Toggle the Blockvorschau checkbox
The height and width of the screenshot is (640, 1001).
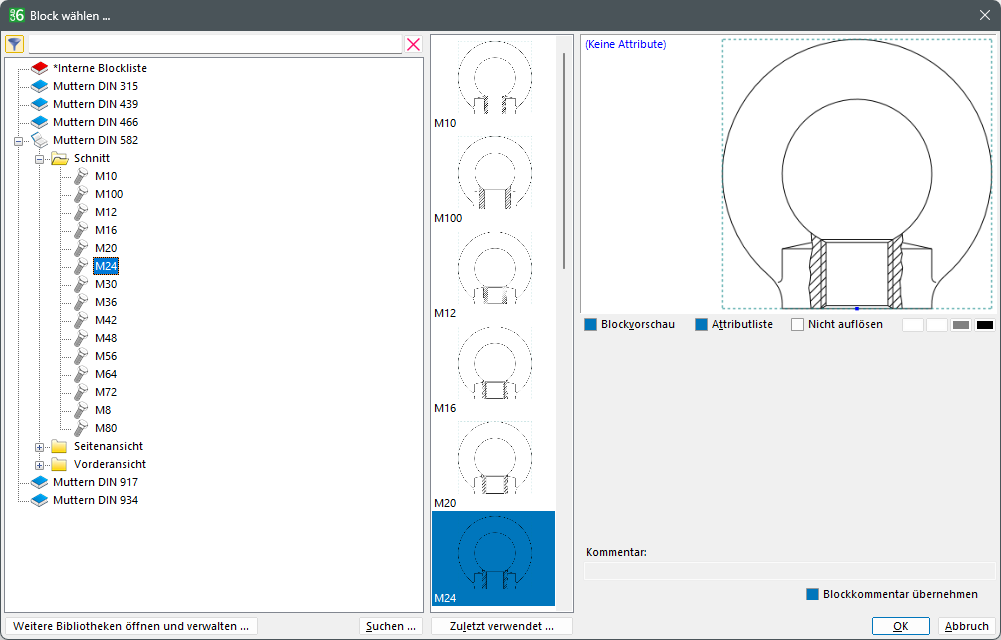click(x=591, y=325)
